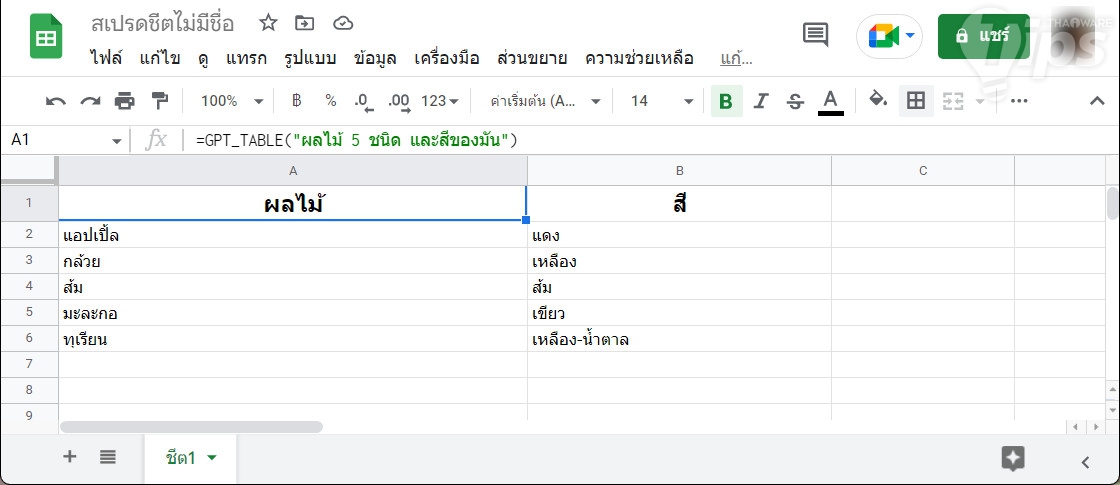Open the merge cells options arrow
The width and height of the screenshot is (1120, 485).
980,101
